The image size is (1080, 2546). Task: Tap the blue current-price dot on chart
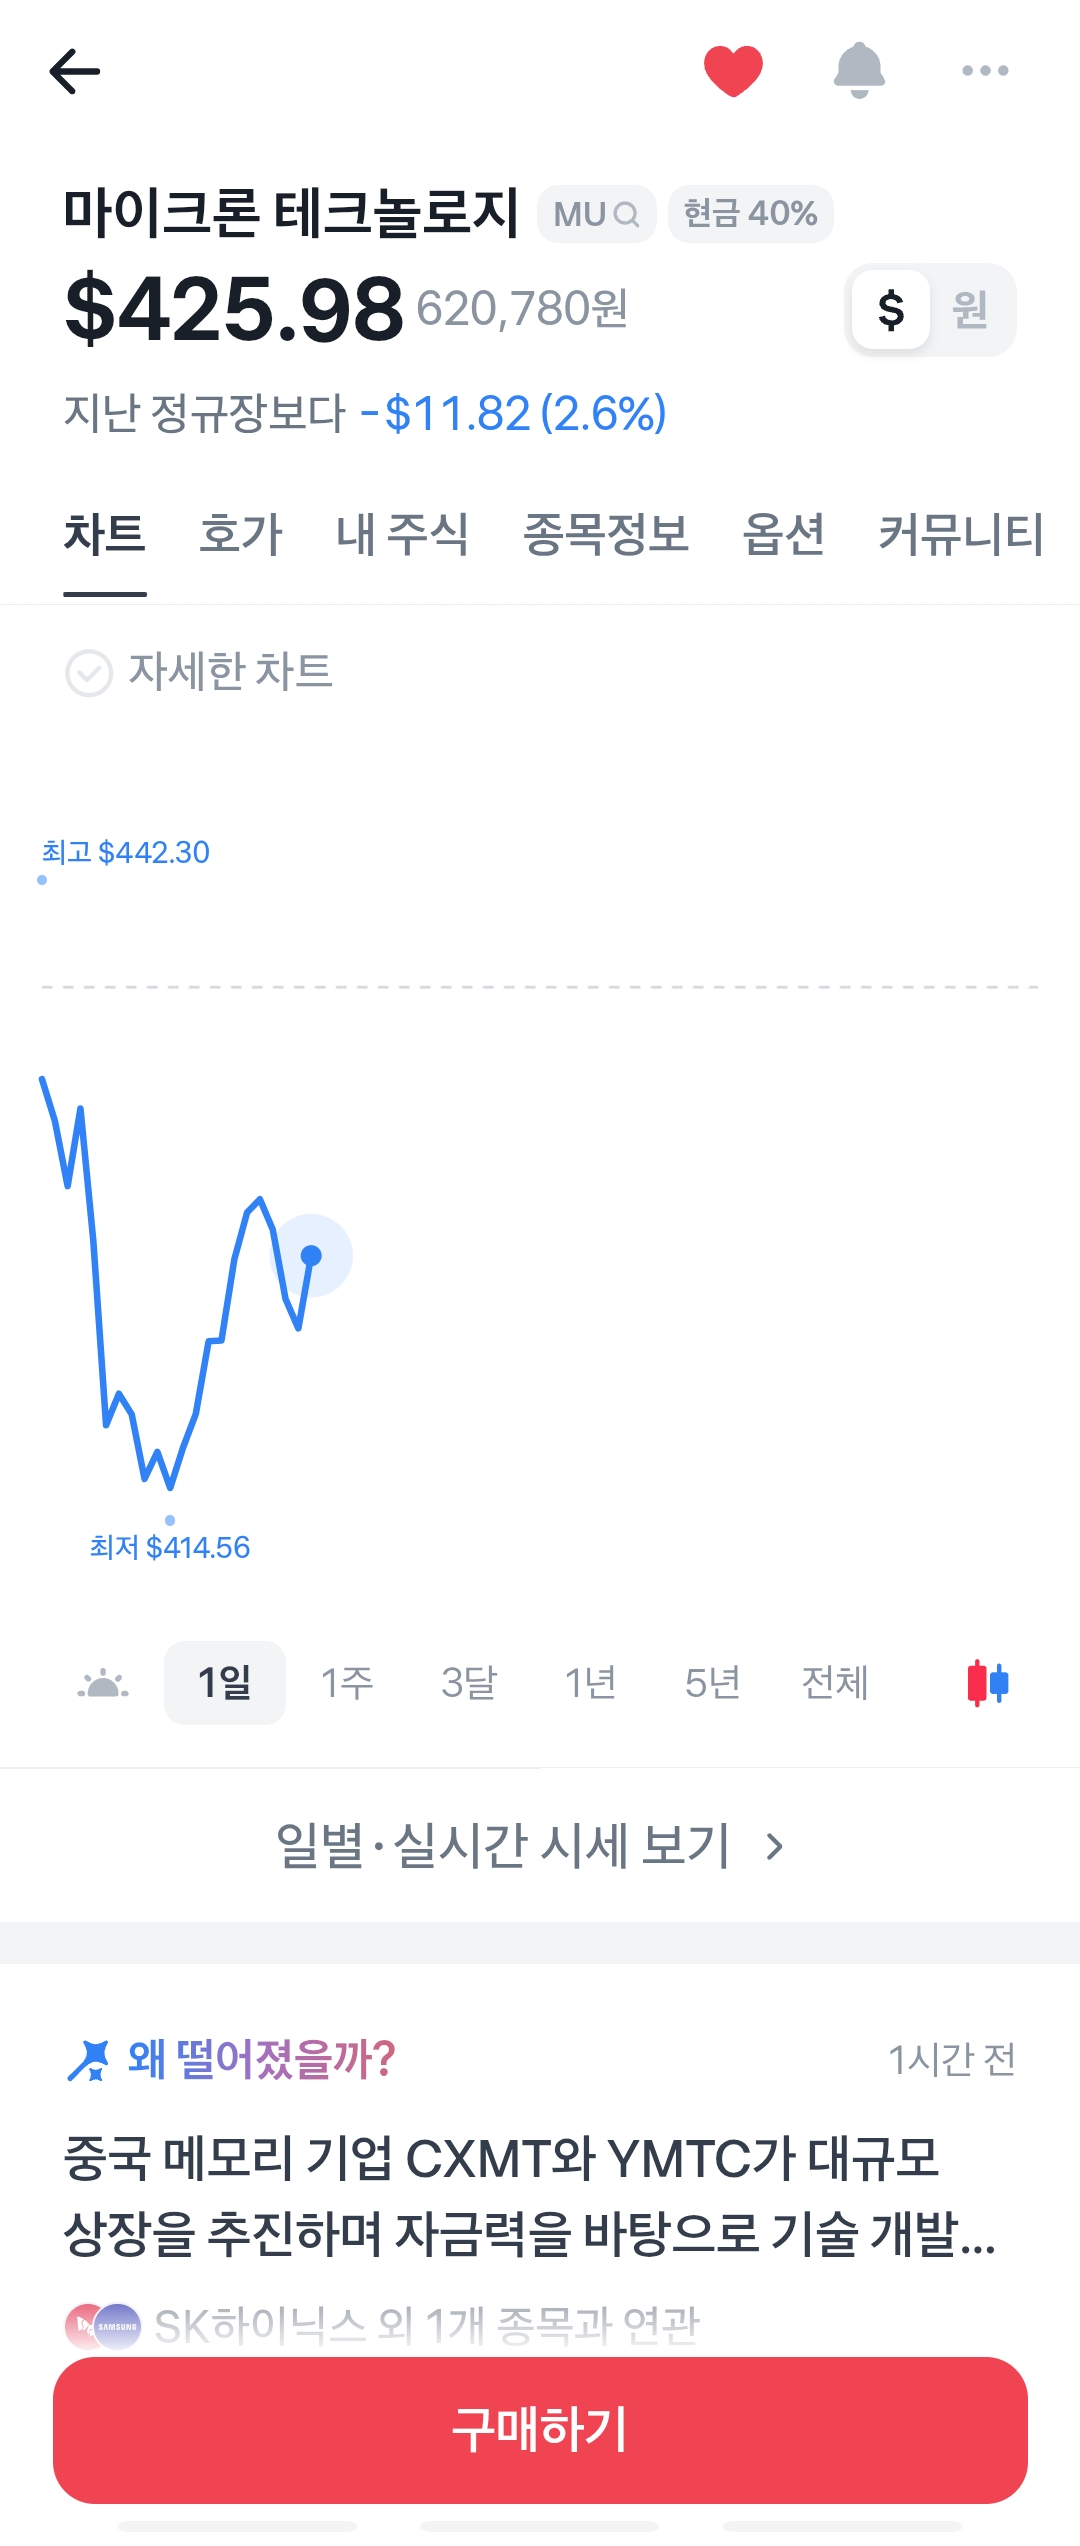coord(311,1255)
